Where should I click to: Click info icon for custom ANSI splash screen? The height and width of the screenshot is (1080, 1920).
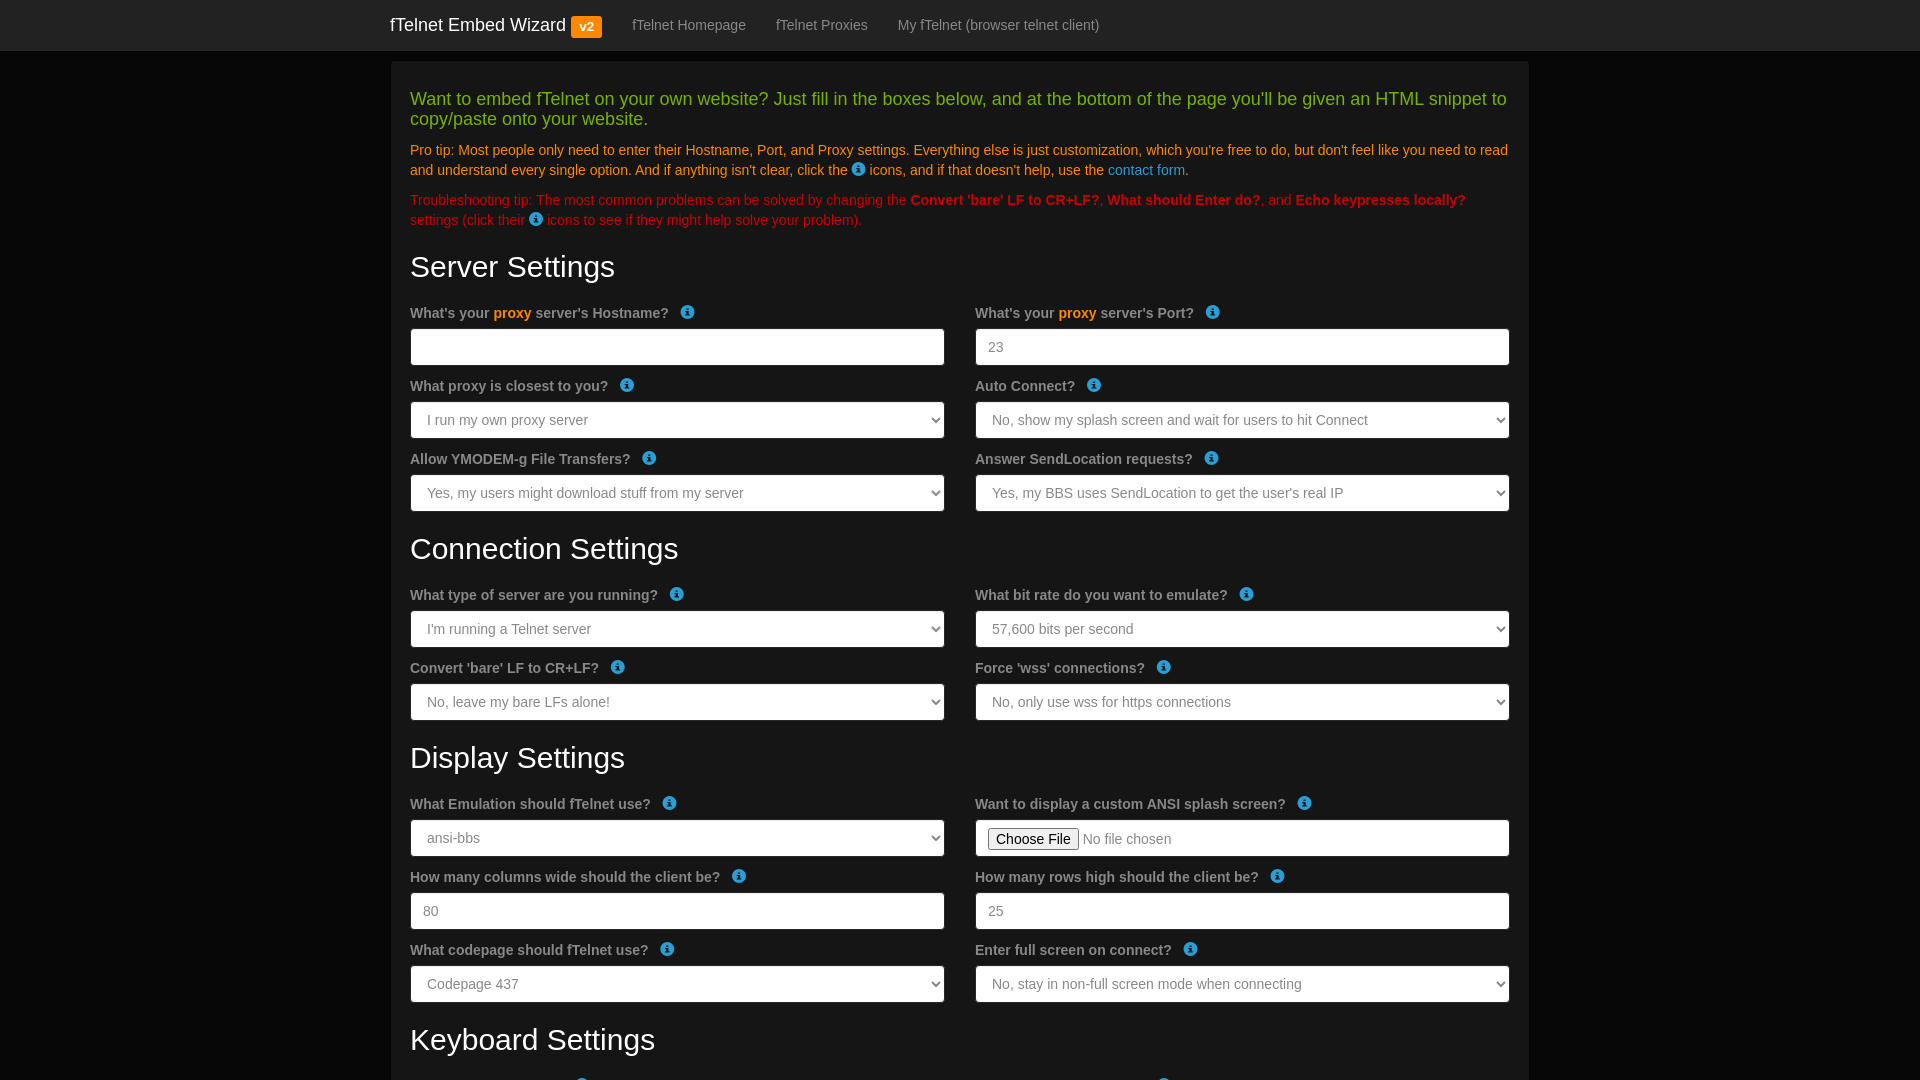click(1304, 803)
